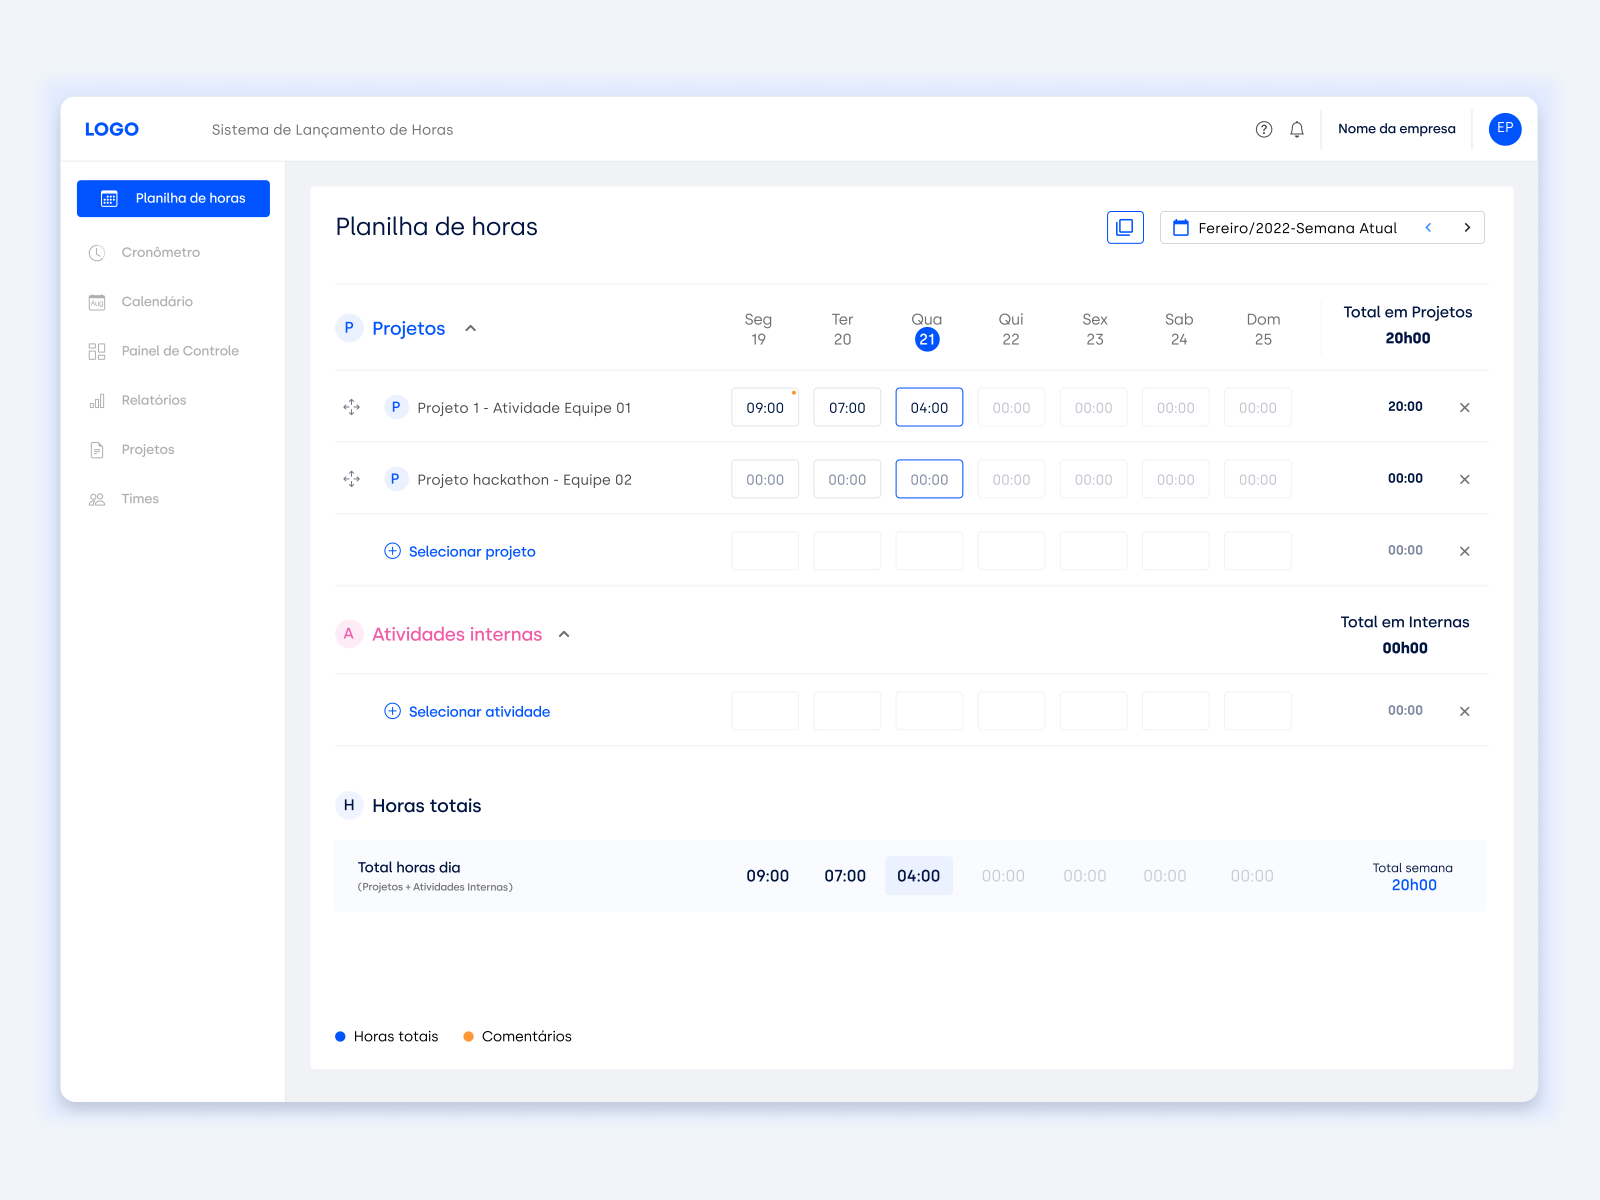Open the Projetos menu item
The height and width of the screenshot is (1200, 1600).
coord(147,449)
